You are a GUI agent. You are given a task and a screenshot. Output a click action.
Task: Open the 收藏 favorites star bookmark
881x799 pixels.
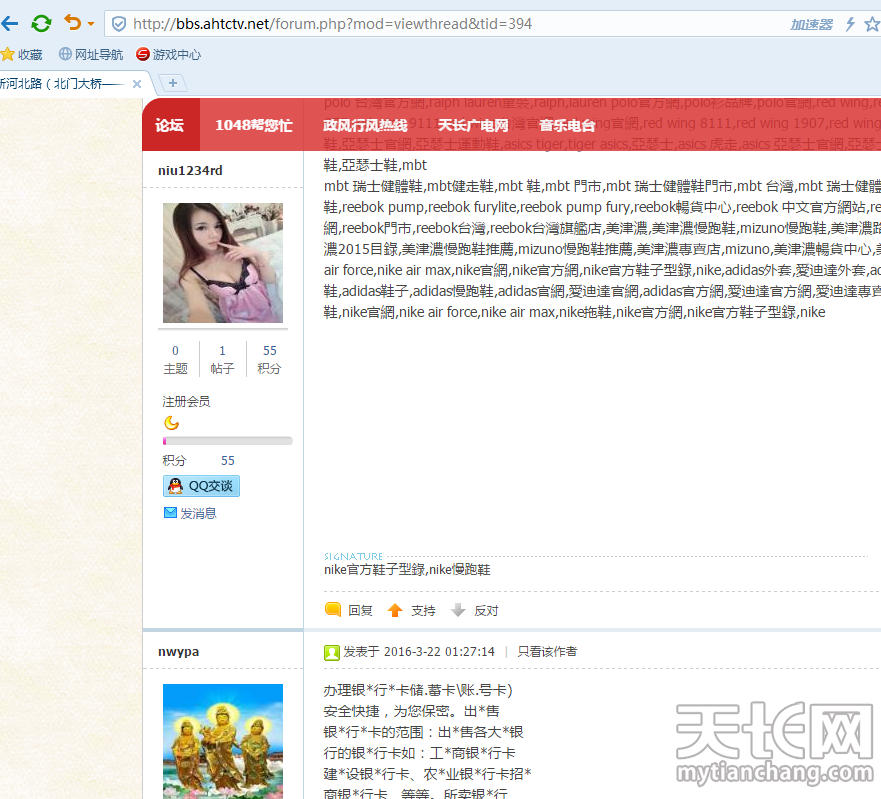click(x=22, y=55)
